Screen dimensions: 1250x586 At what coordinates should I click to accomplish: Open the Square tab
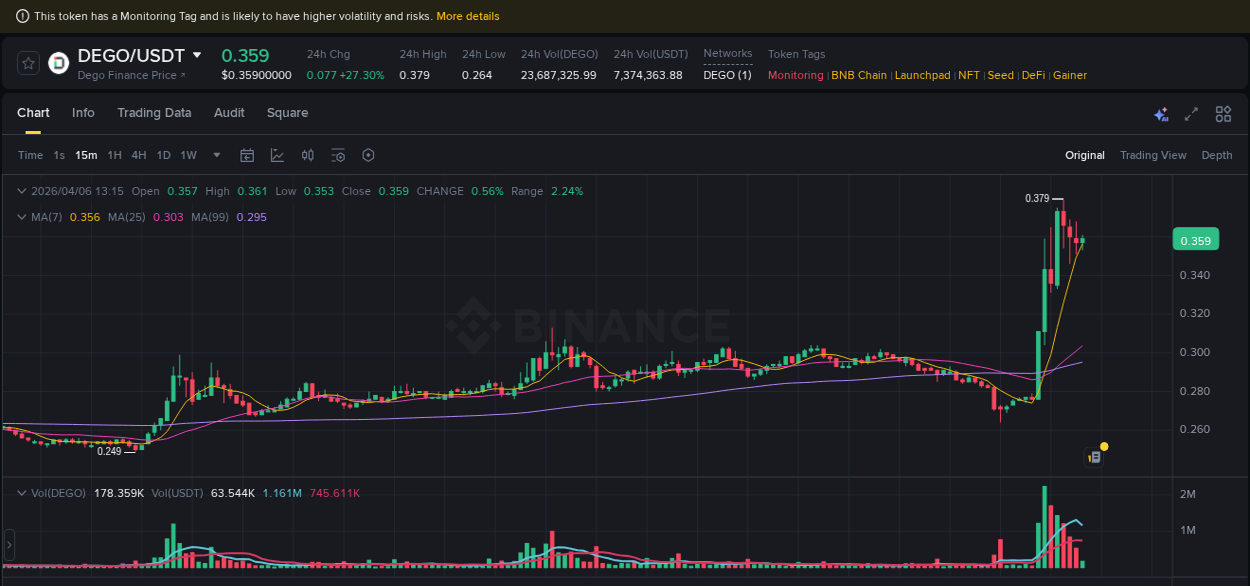coord(287,113)
